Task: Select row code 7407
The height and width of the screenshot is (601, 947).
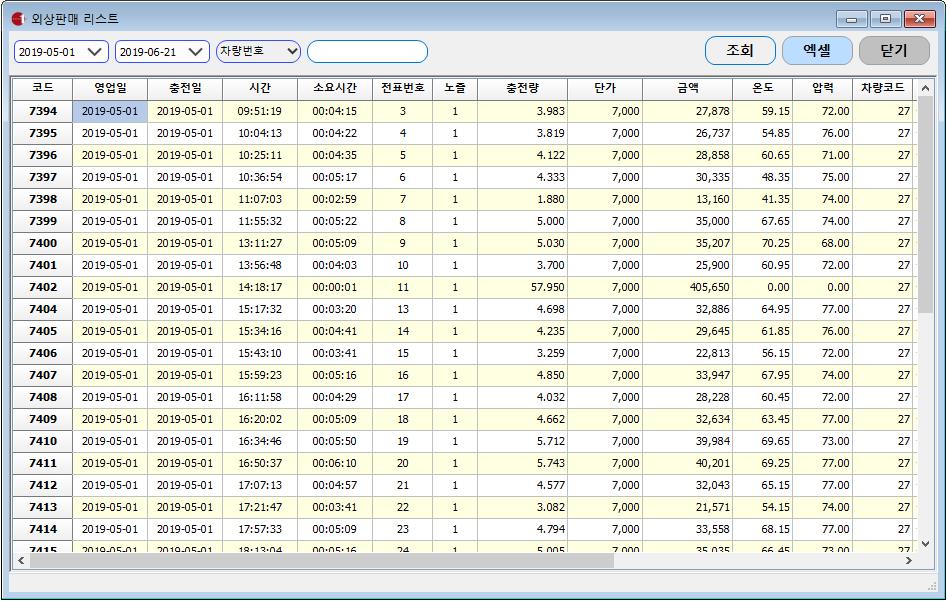Action: (x=43, y=375)
